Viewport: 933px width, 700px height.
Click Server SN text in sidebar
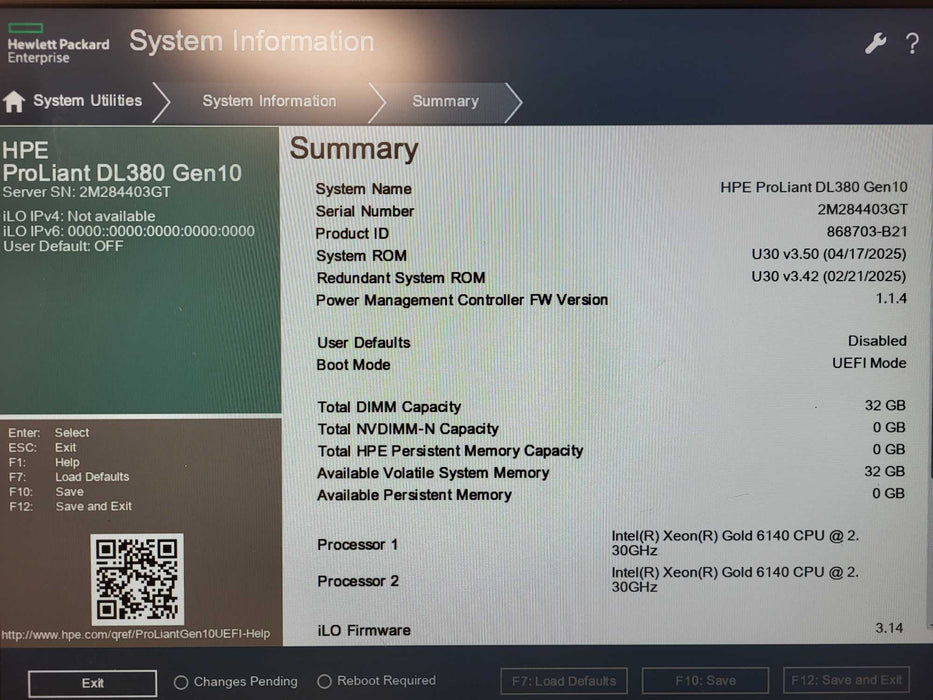pos(86,192)
